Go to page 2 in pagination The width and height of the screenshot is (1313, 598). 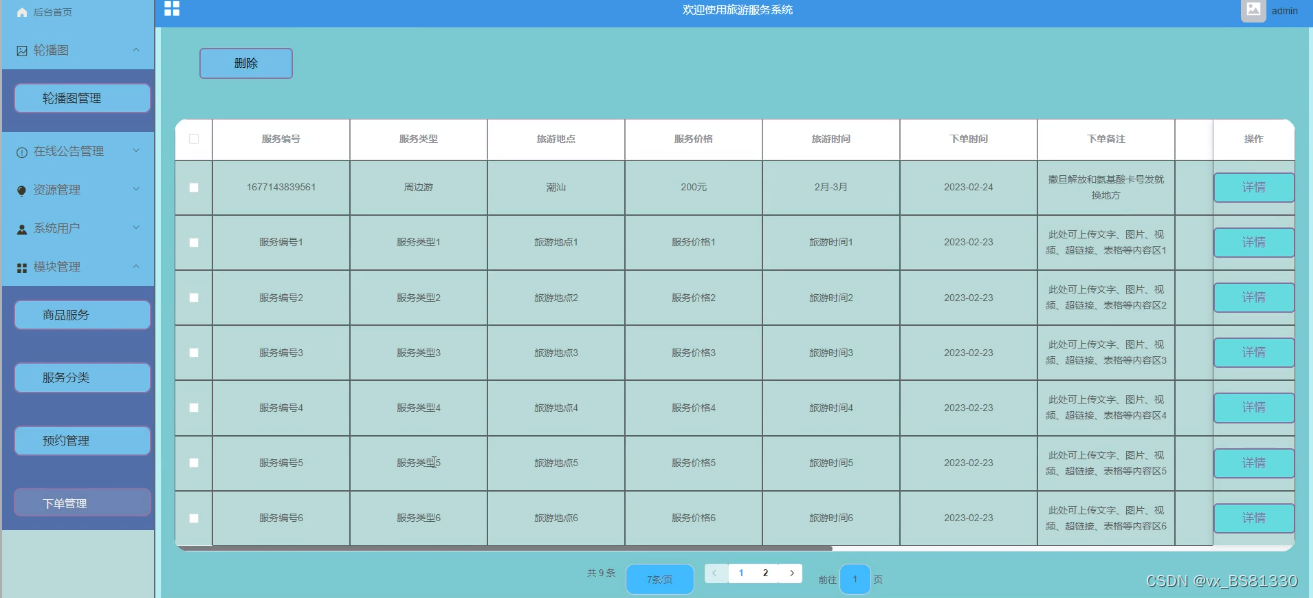pyautogui.click(x=766, y=573)
